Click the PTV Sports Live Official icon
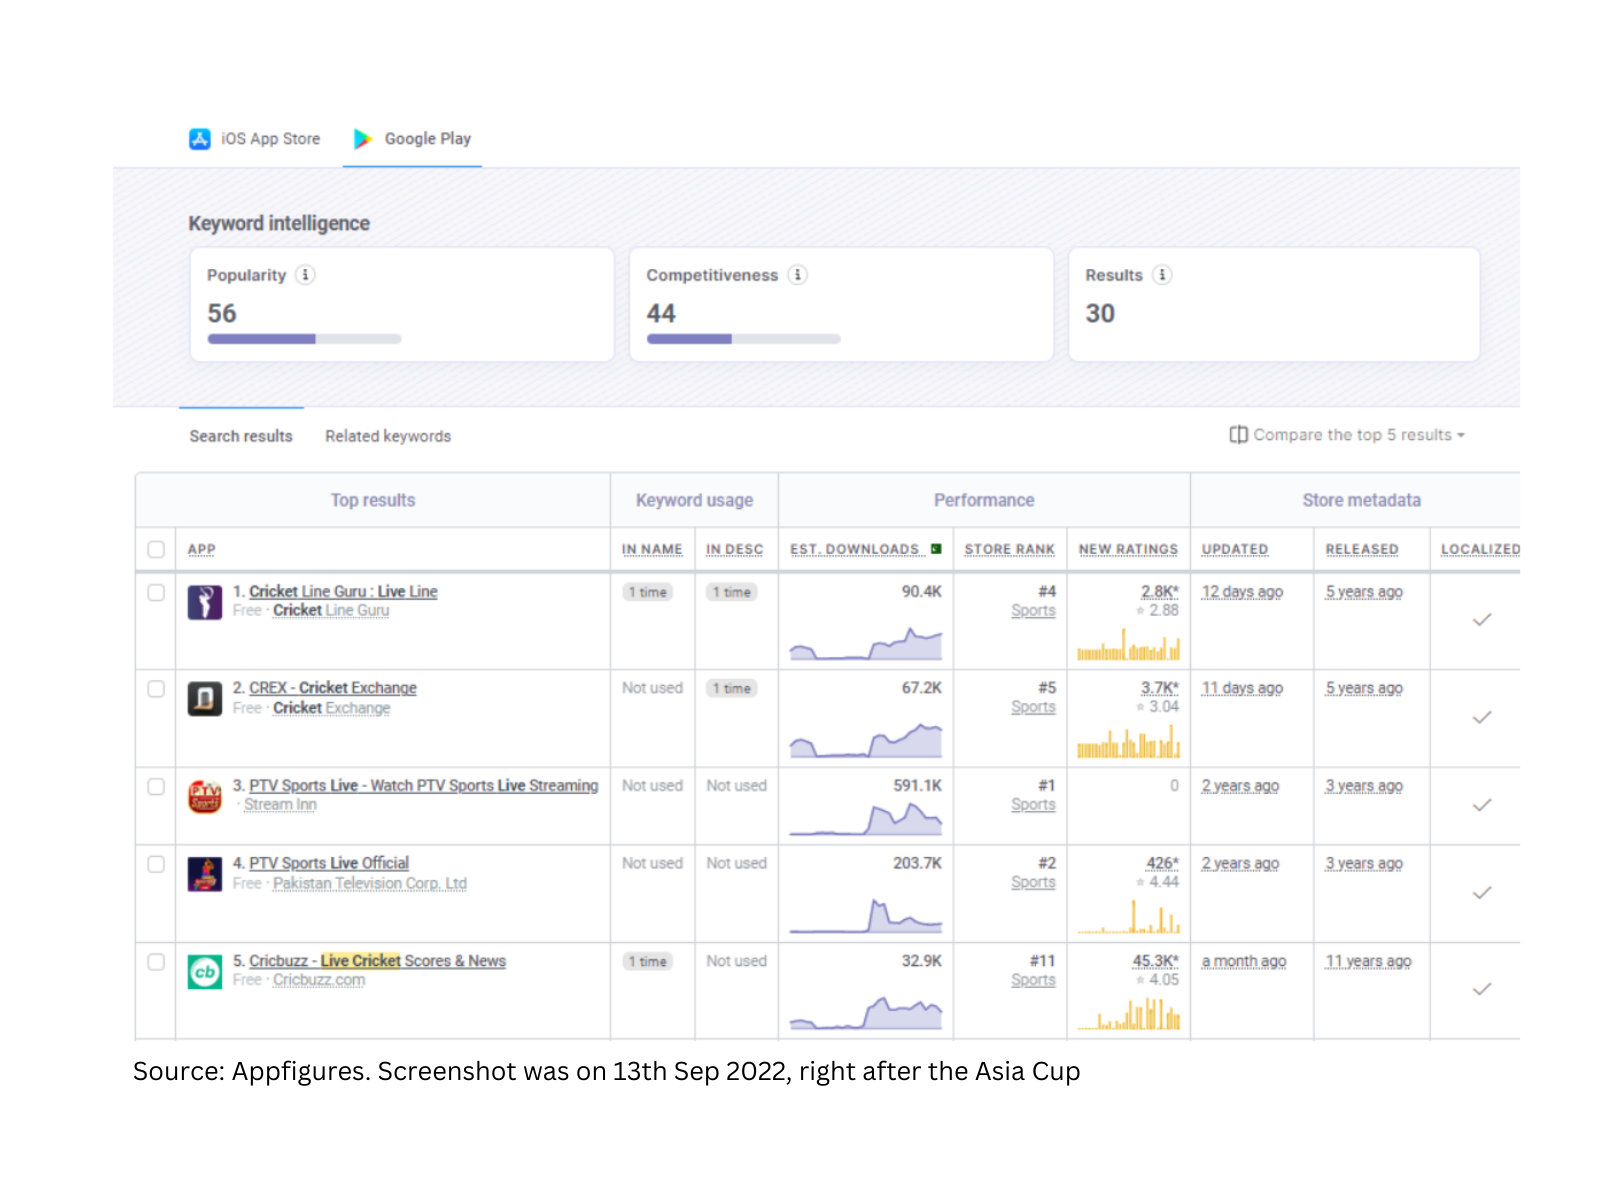Screen dimensions: 1621x1186 tap(204, 874)
